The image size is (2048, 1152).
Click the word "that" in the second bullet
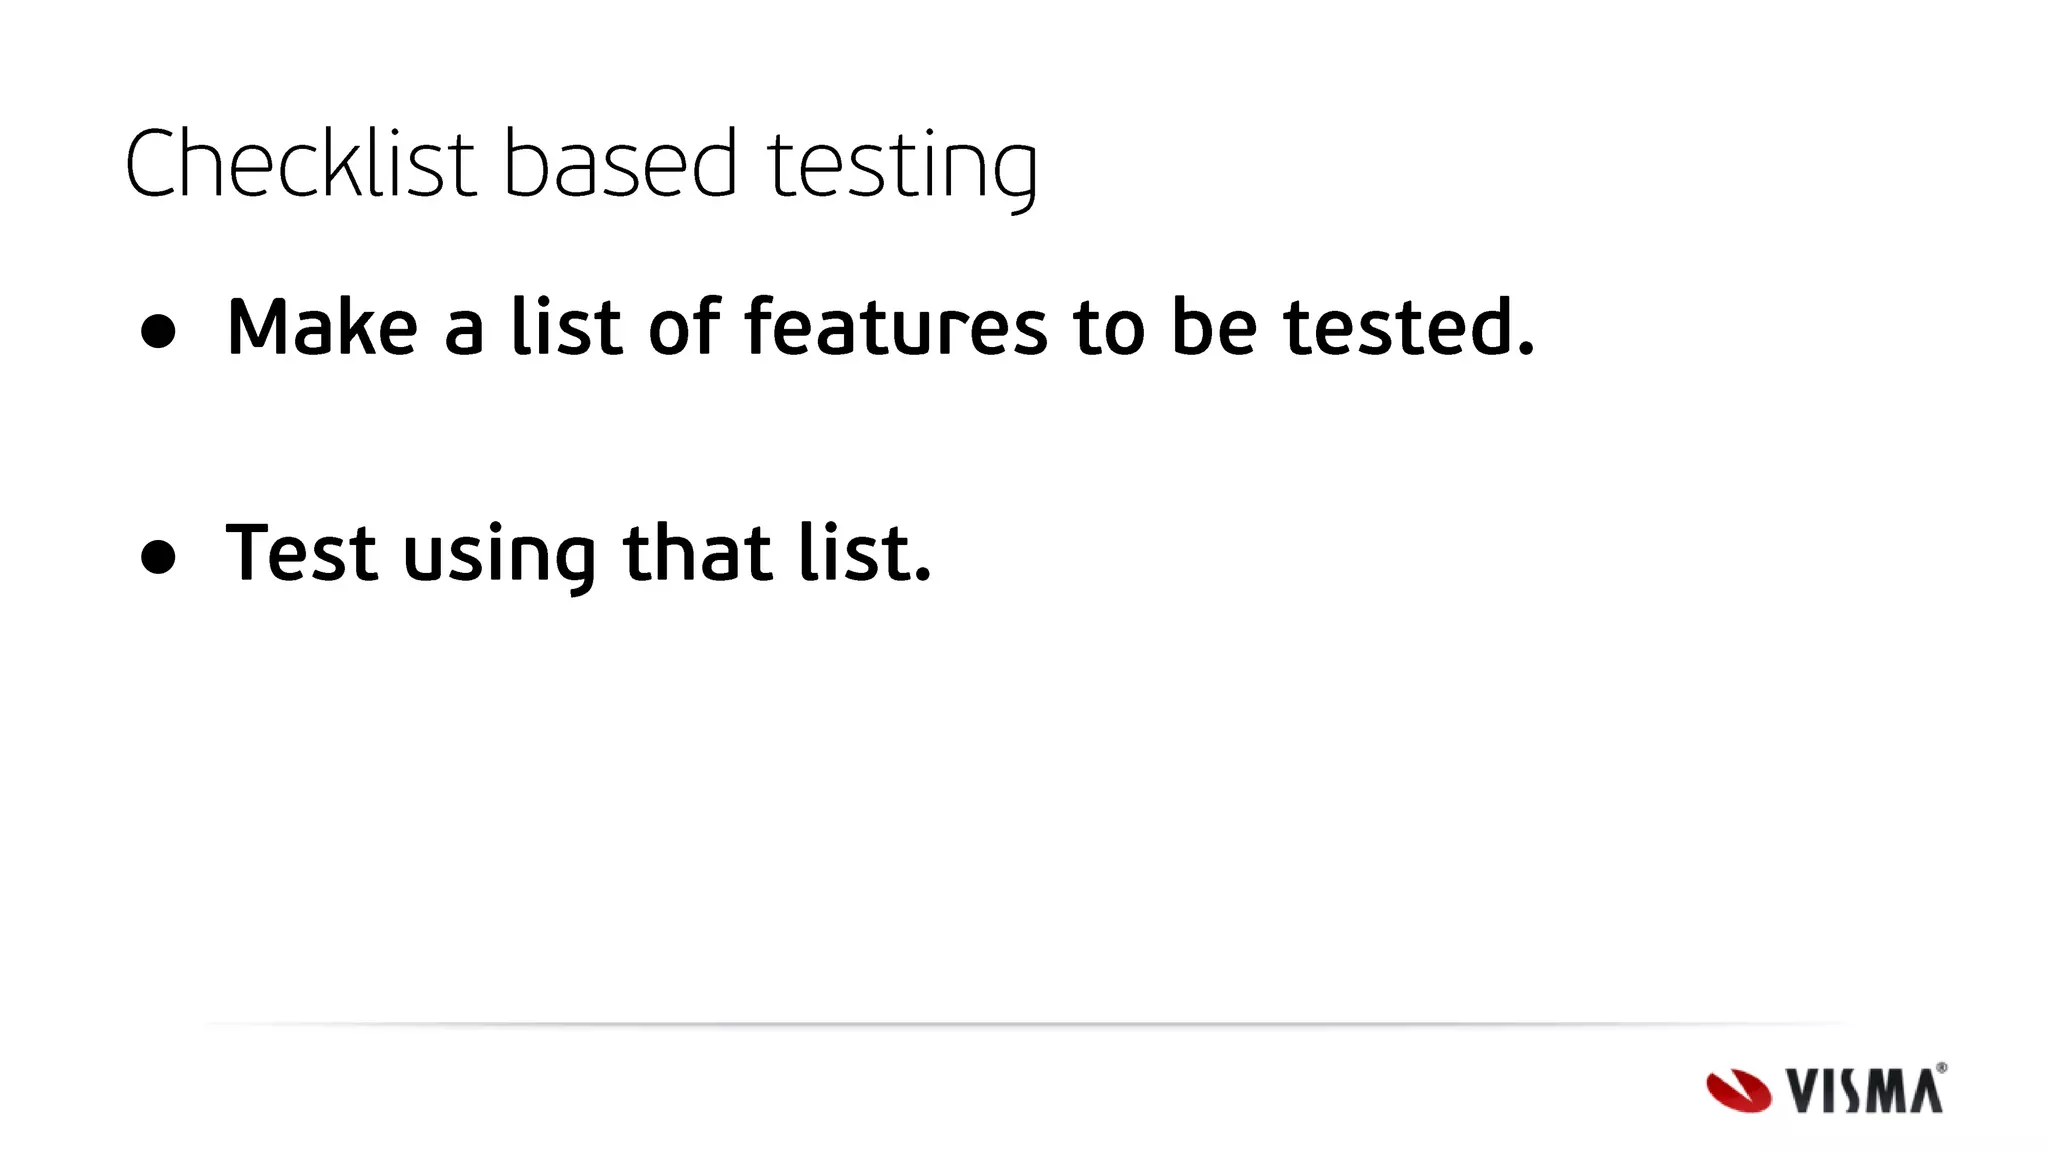697,552
